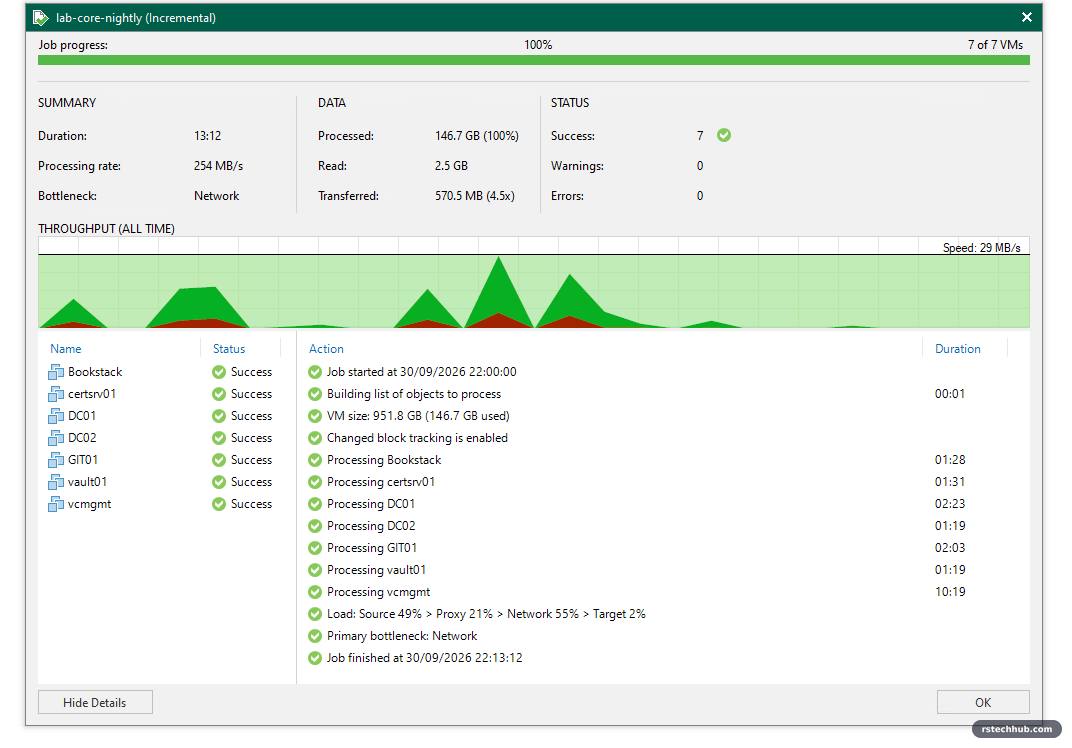Sort VM list by Status column header
Screen dimensions: 1072x748
point(229,349)
